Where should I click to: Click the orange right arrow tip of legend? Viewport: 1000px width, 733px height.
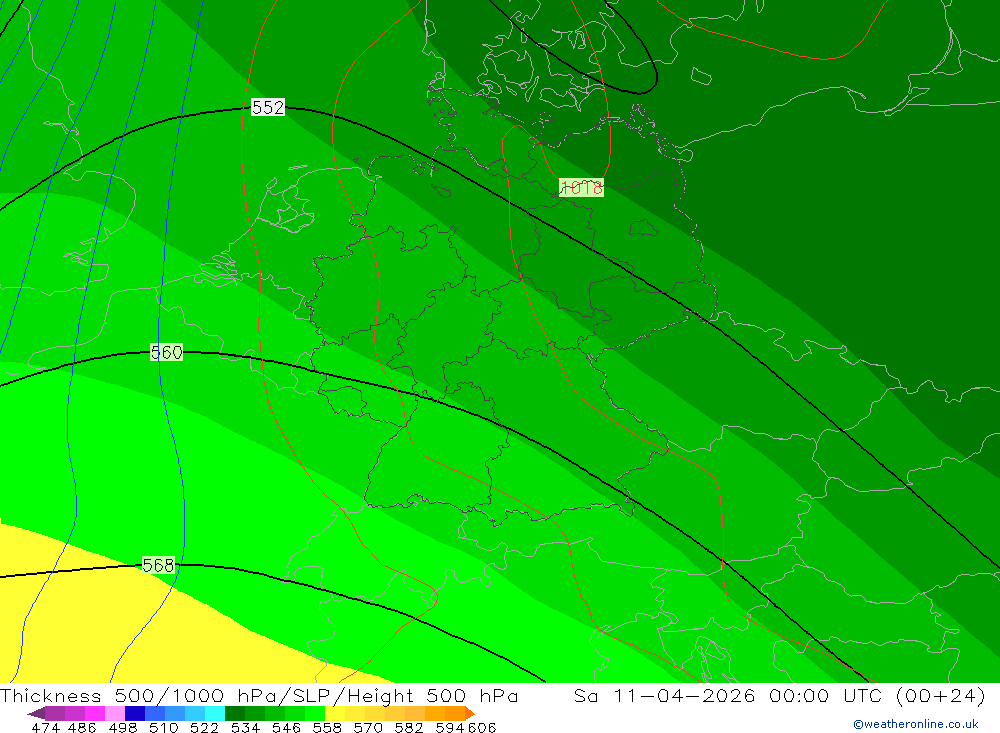[x=469, y=713]
